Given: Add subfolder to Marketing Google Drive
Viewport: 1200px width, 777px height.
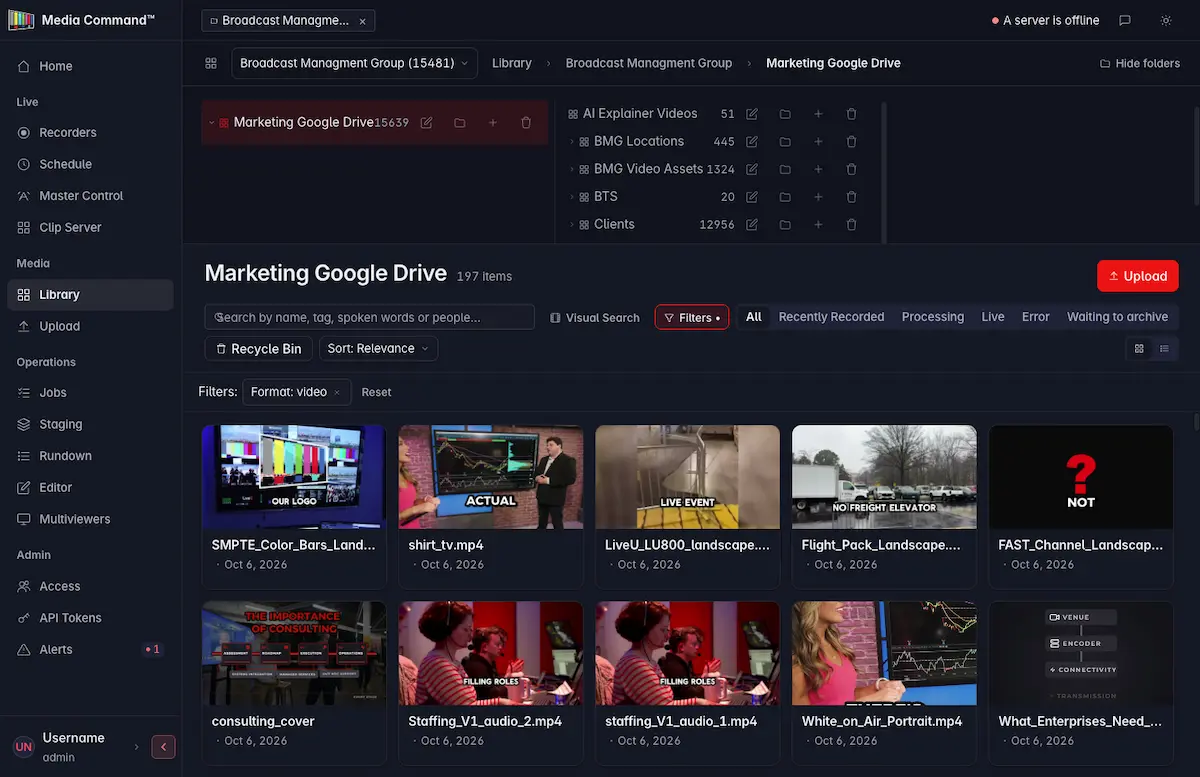Looking at the screenshot, I should coord(493,123).
